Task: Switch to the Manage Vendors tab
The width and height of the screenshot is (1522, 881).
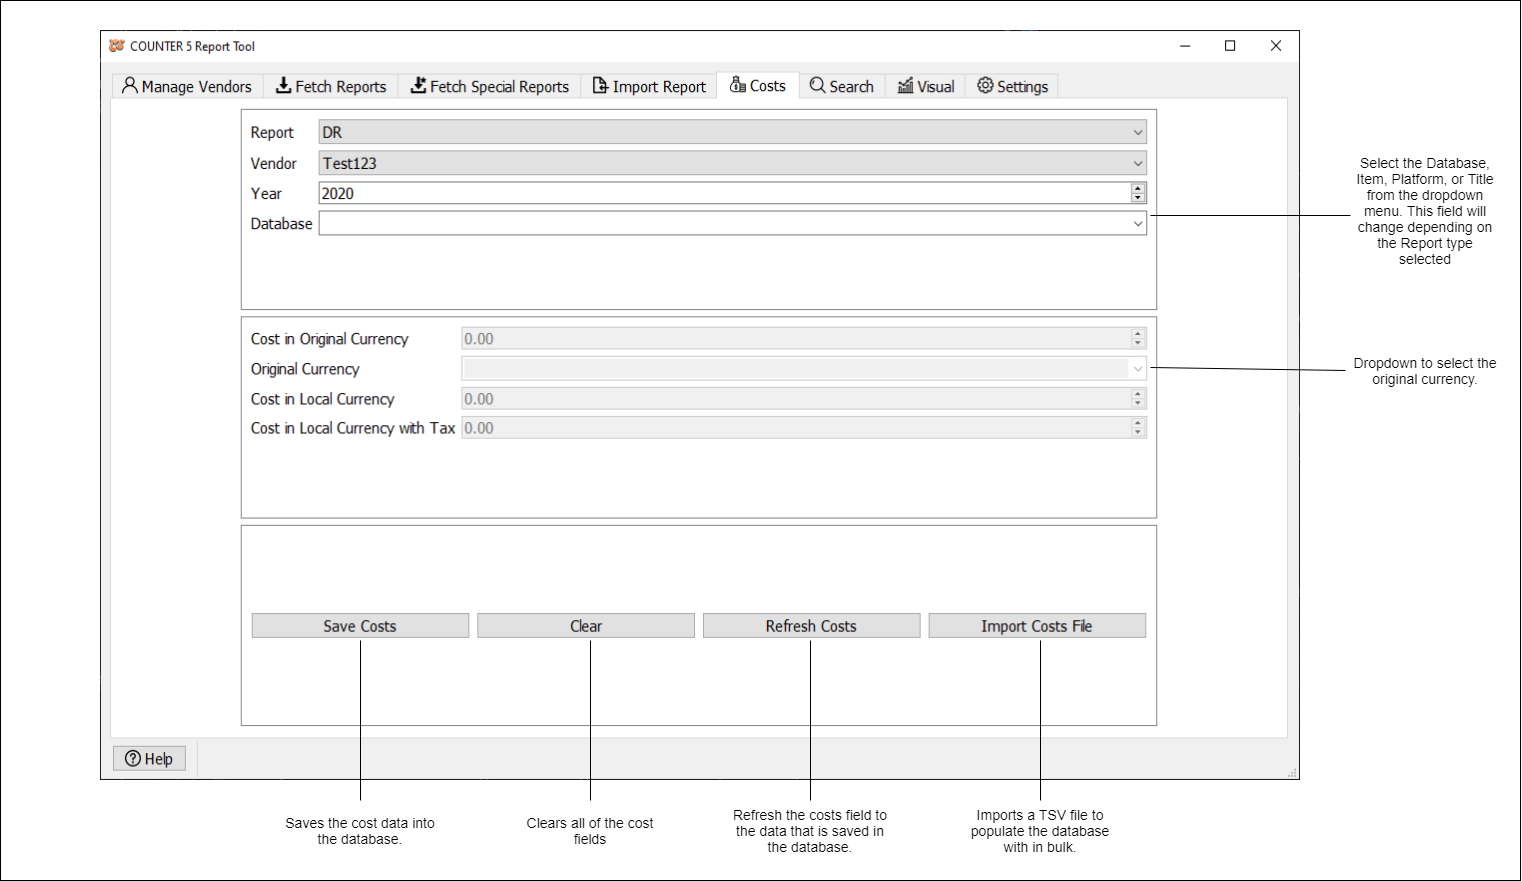Action: click(186, 86)
